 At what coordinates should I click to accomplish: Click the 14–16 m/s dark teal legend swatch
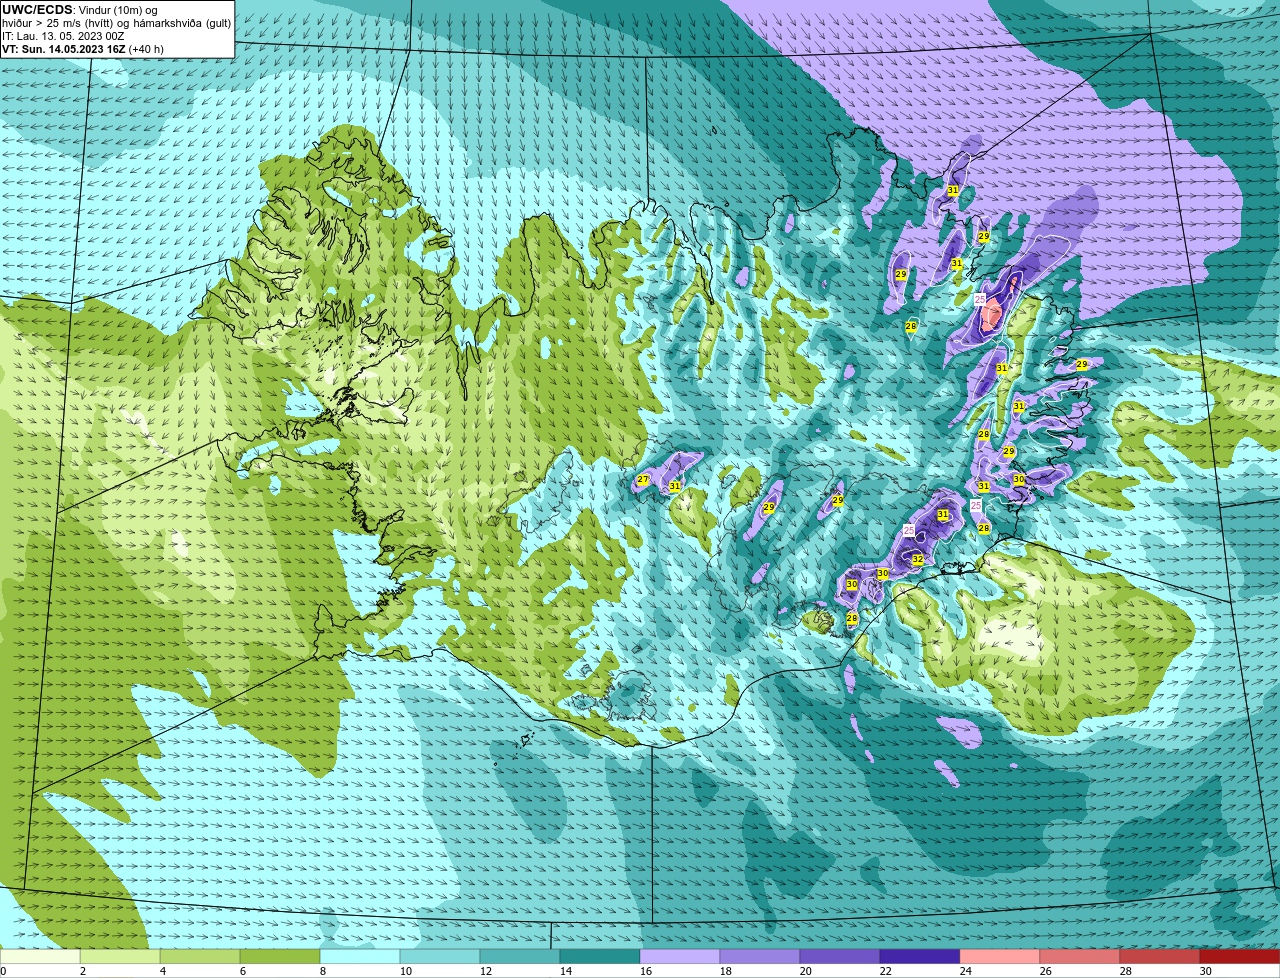click(600, 956)
